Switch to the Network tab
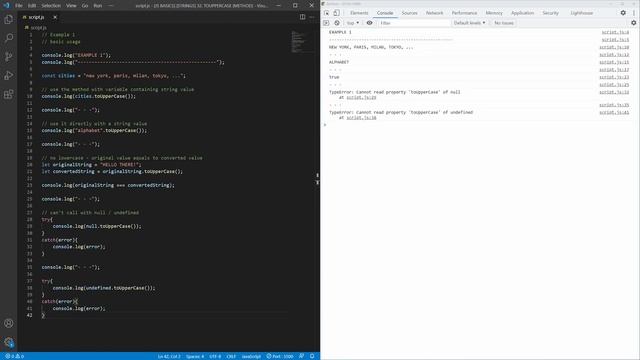Viewport: 640px width, 360px height. 434,13
